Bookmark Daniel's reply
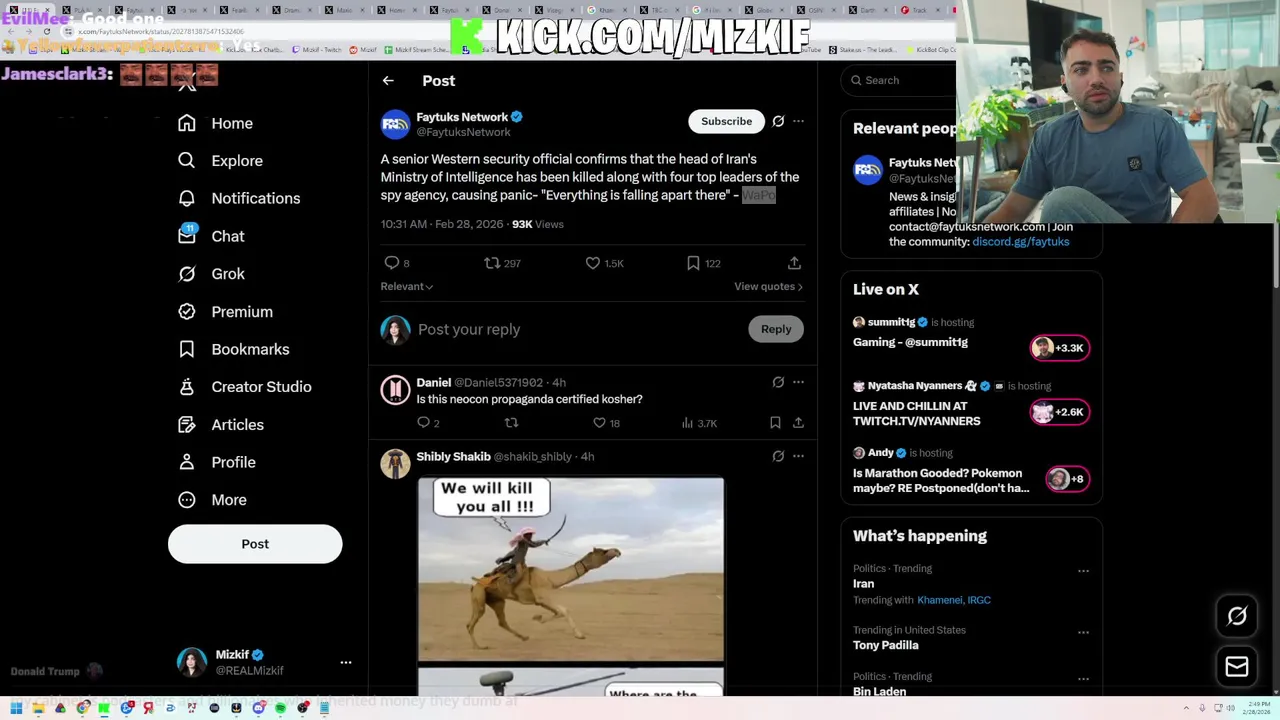This screenshot has height=720, width=1280. (x=775, y=423)
